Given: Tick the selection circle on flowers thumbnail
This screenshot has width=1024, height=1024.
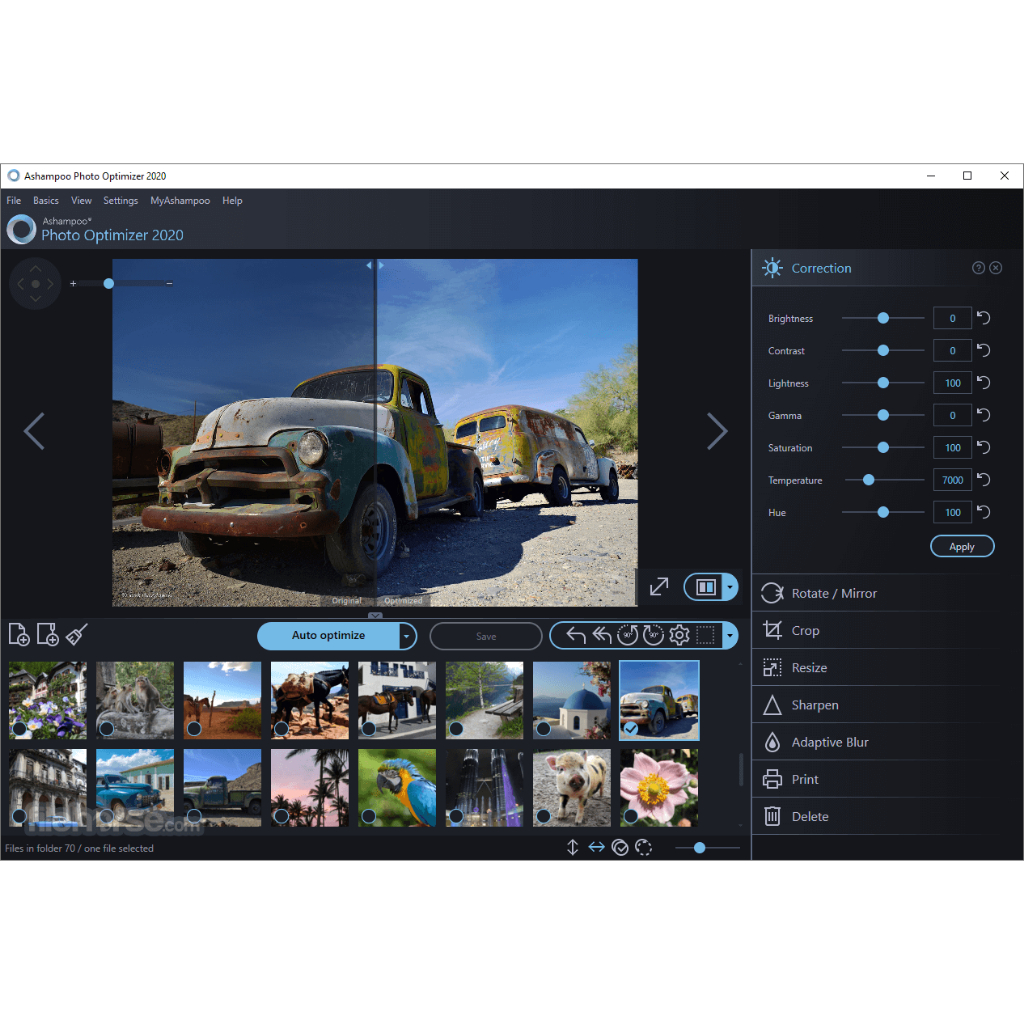Looking at the screenshot, I should pyautogui.click(x=20, y=728).
